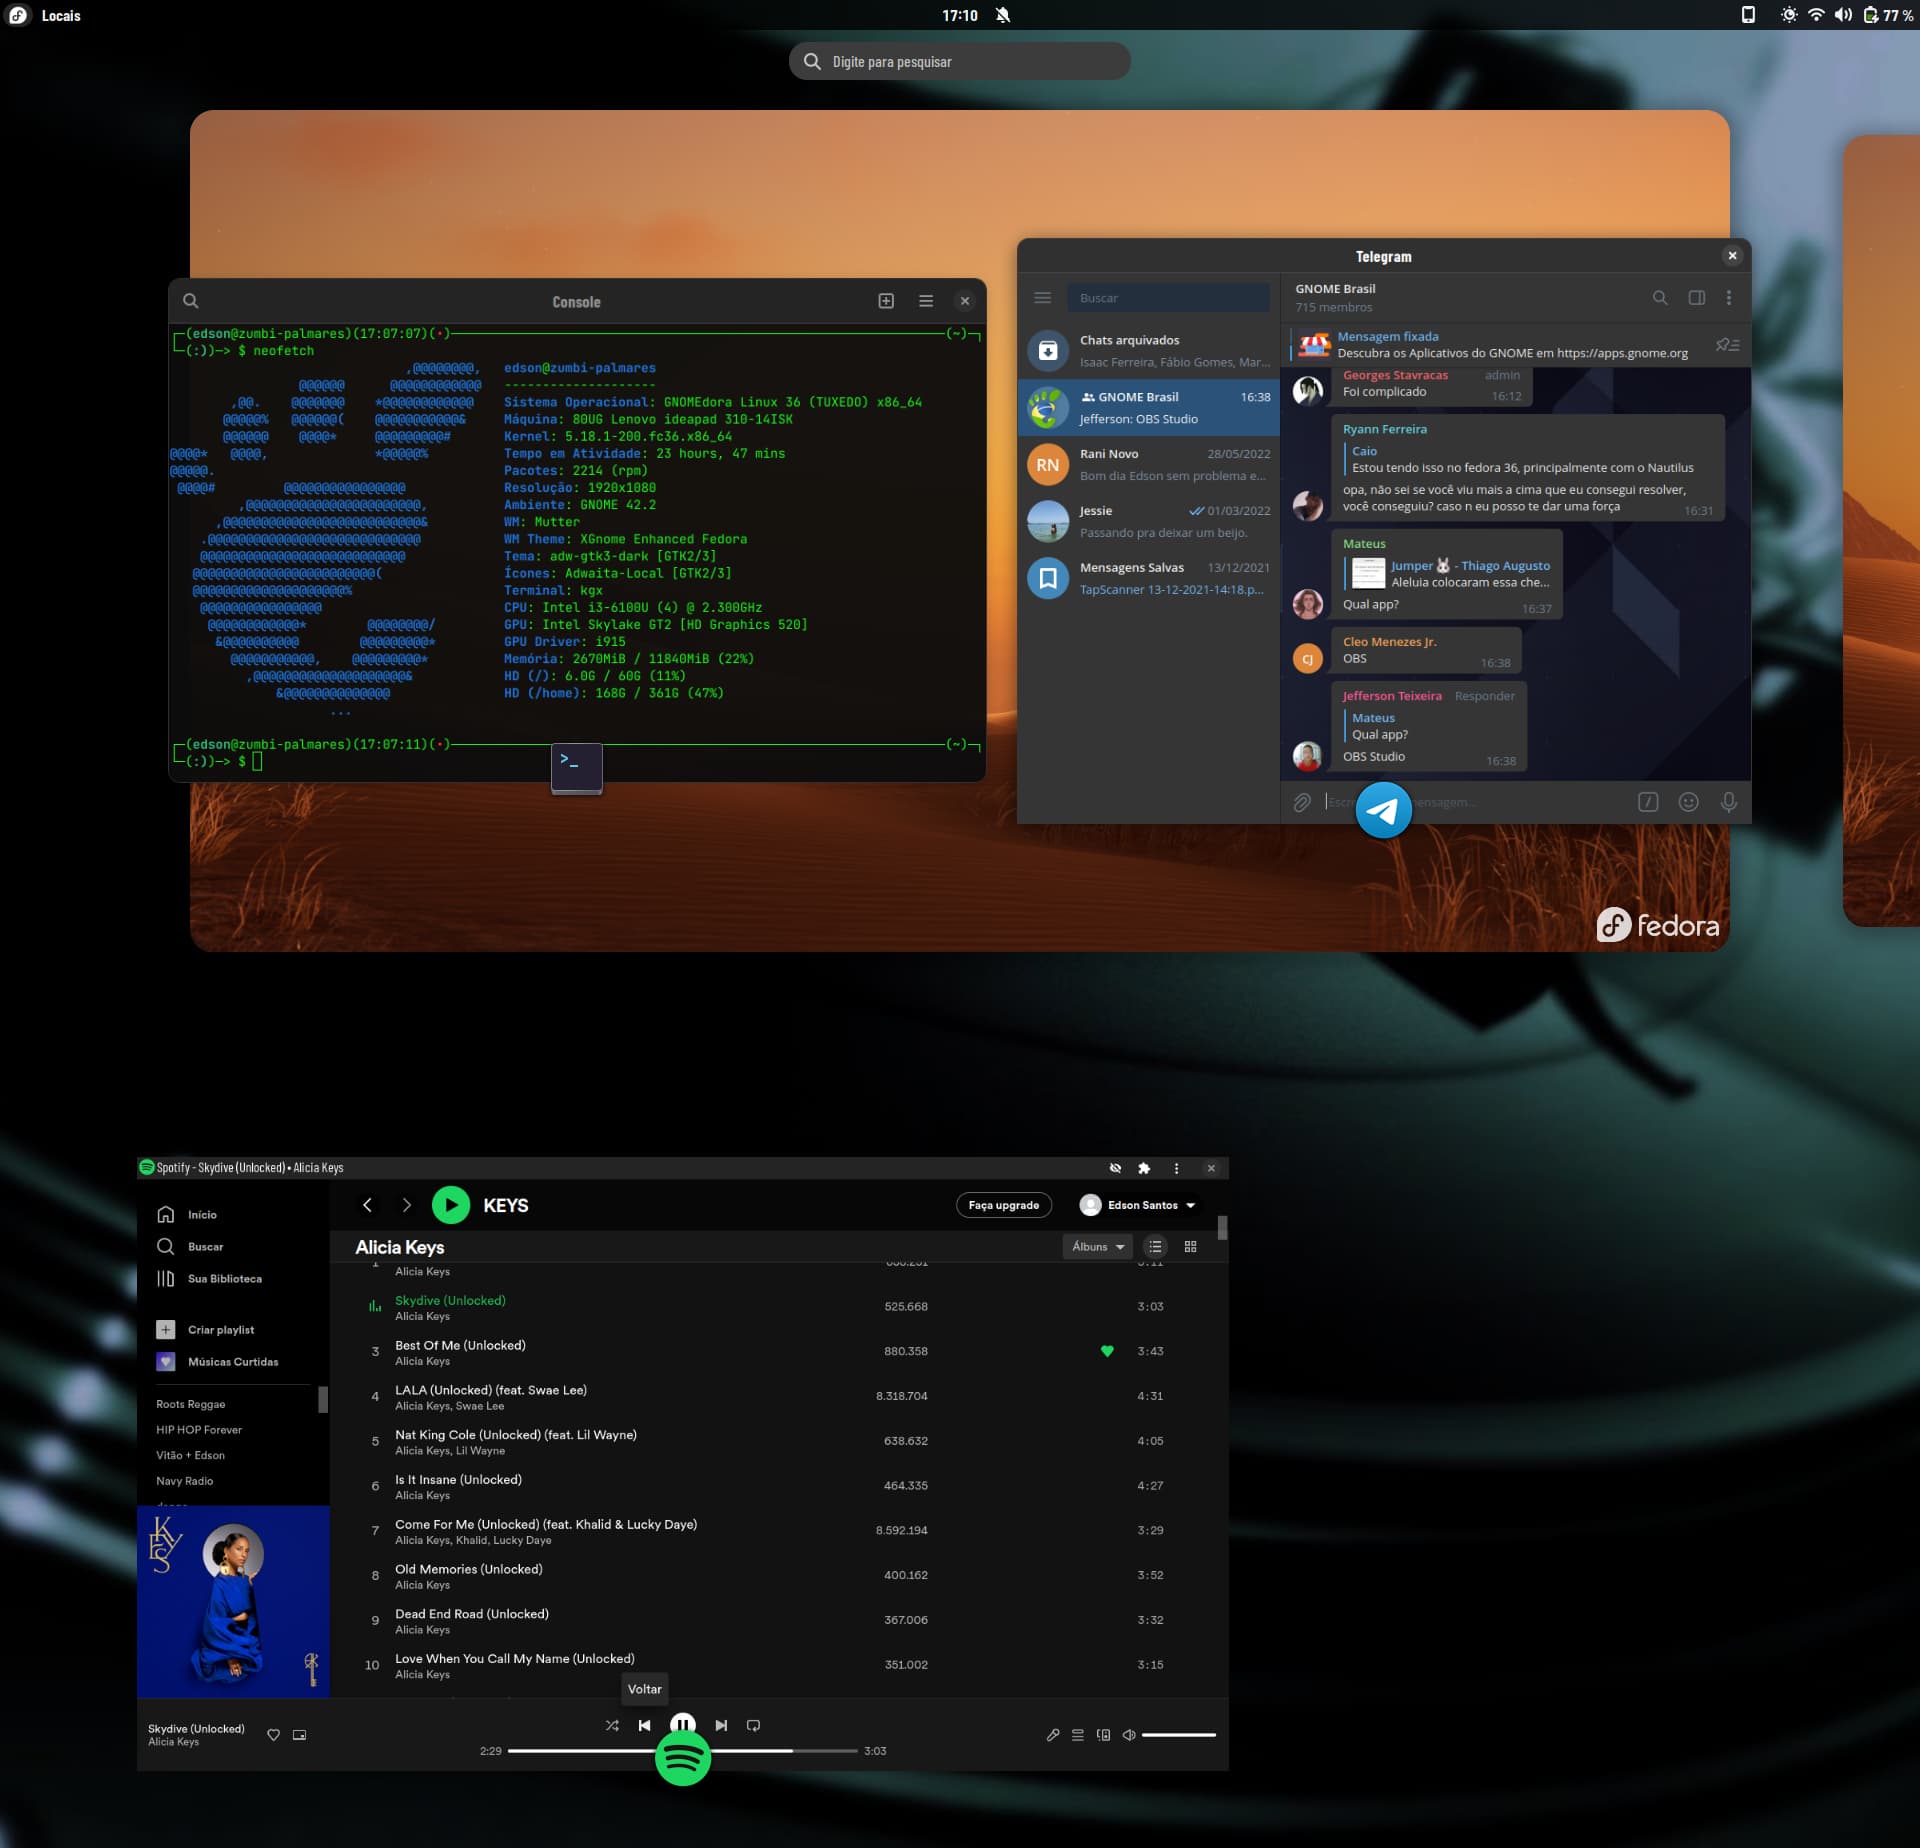This screenshot has width=1920, height=1848.
Task: Open the Locais menu in top bar
Action: [x=60, y=15]
